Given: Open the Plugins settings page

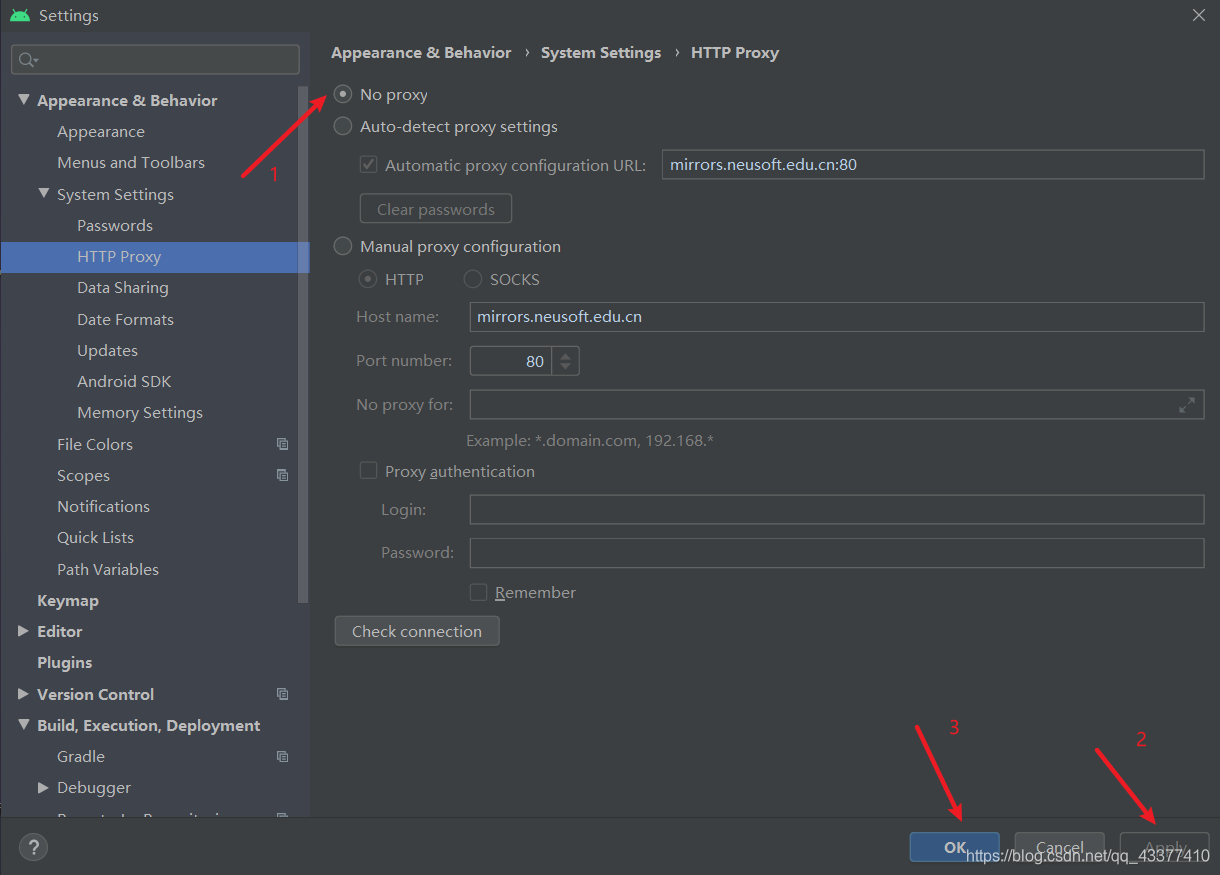Looking at the screenshot, I should coord(64,662).
